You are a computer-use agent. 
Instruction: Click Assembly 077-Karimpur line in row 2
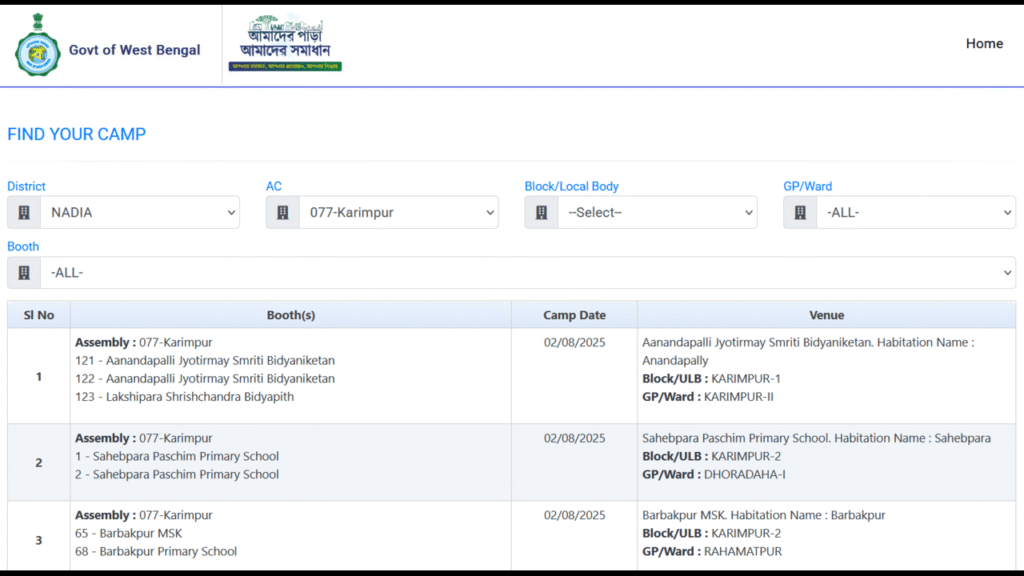144,438
